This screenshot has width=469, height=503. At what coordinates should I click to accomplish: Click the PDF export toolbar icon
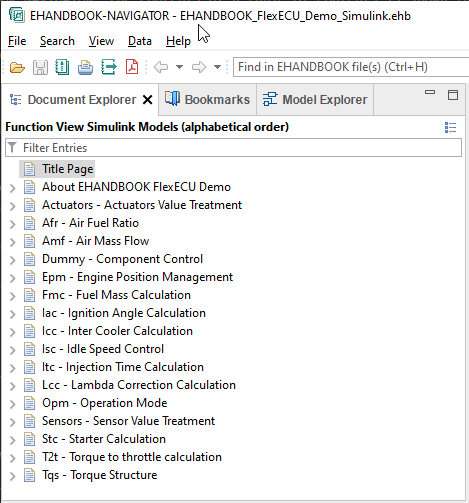point(132,67)
